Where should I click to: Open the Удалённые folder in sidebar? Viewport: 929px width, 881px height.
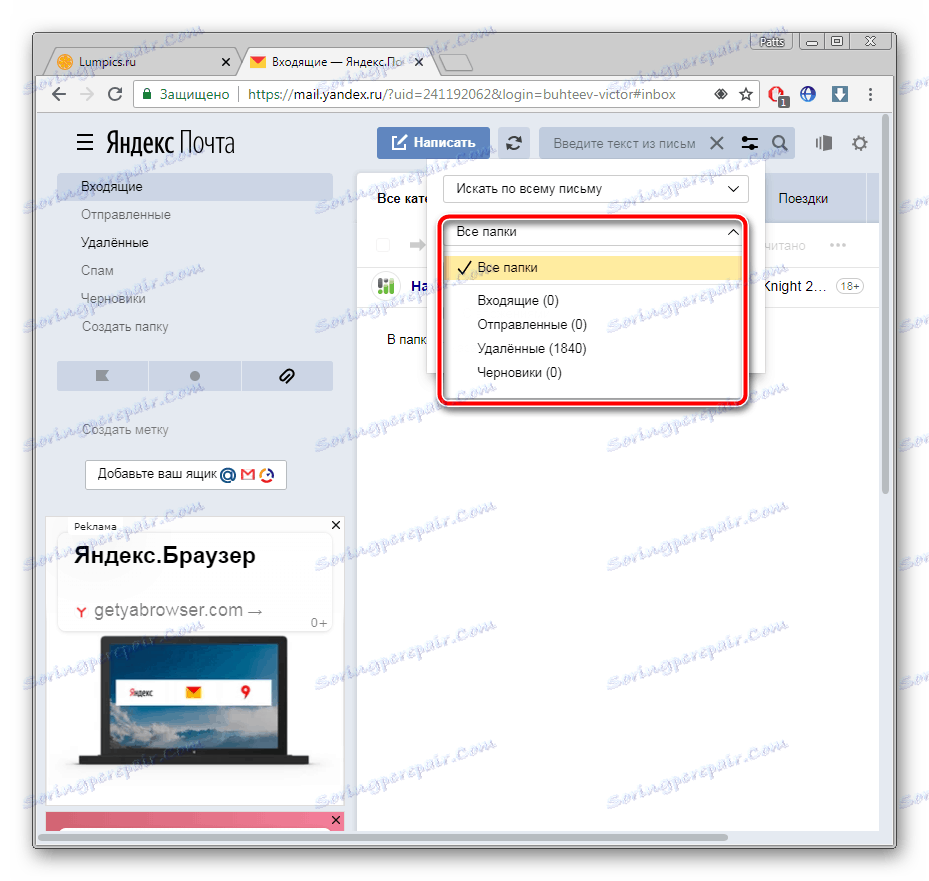pos(115,242)
